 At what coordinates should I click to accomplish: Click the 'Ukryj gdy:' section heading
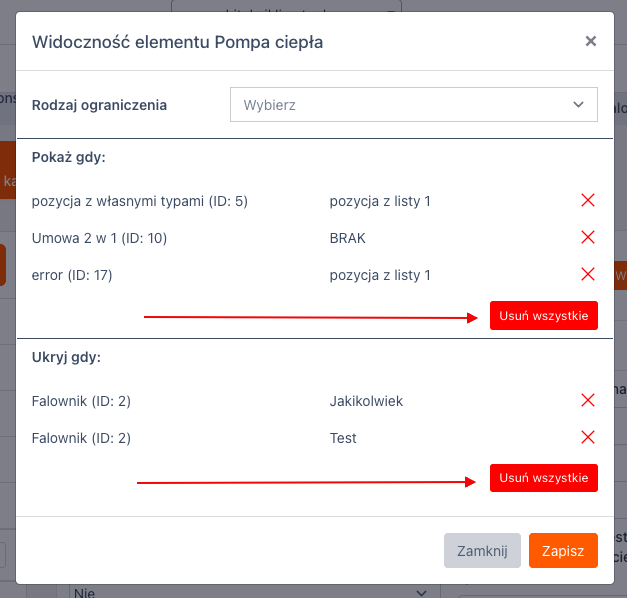coord(66,357)
